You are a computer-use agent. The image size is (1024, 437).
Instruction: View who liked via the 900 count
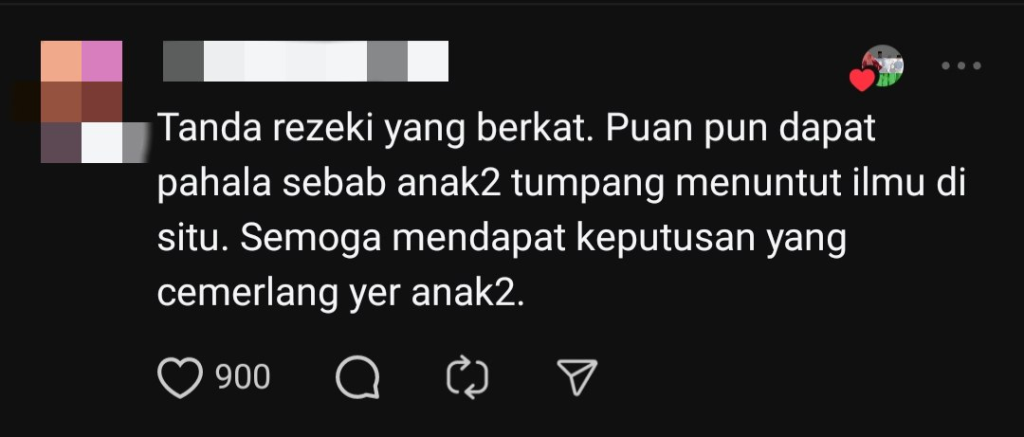click(243, 378)
